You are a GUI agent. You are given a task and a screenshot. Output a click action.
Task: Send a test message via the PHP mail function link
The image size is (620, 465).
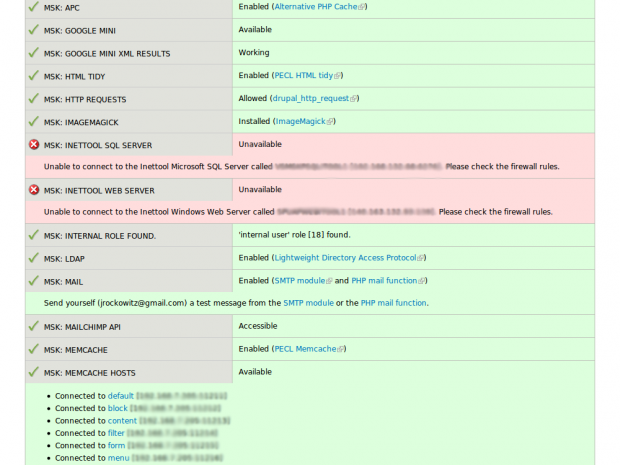point(393,303)
